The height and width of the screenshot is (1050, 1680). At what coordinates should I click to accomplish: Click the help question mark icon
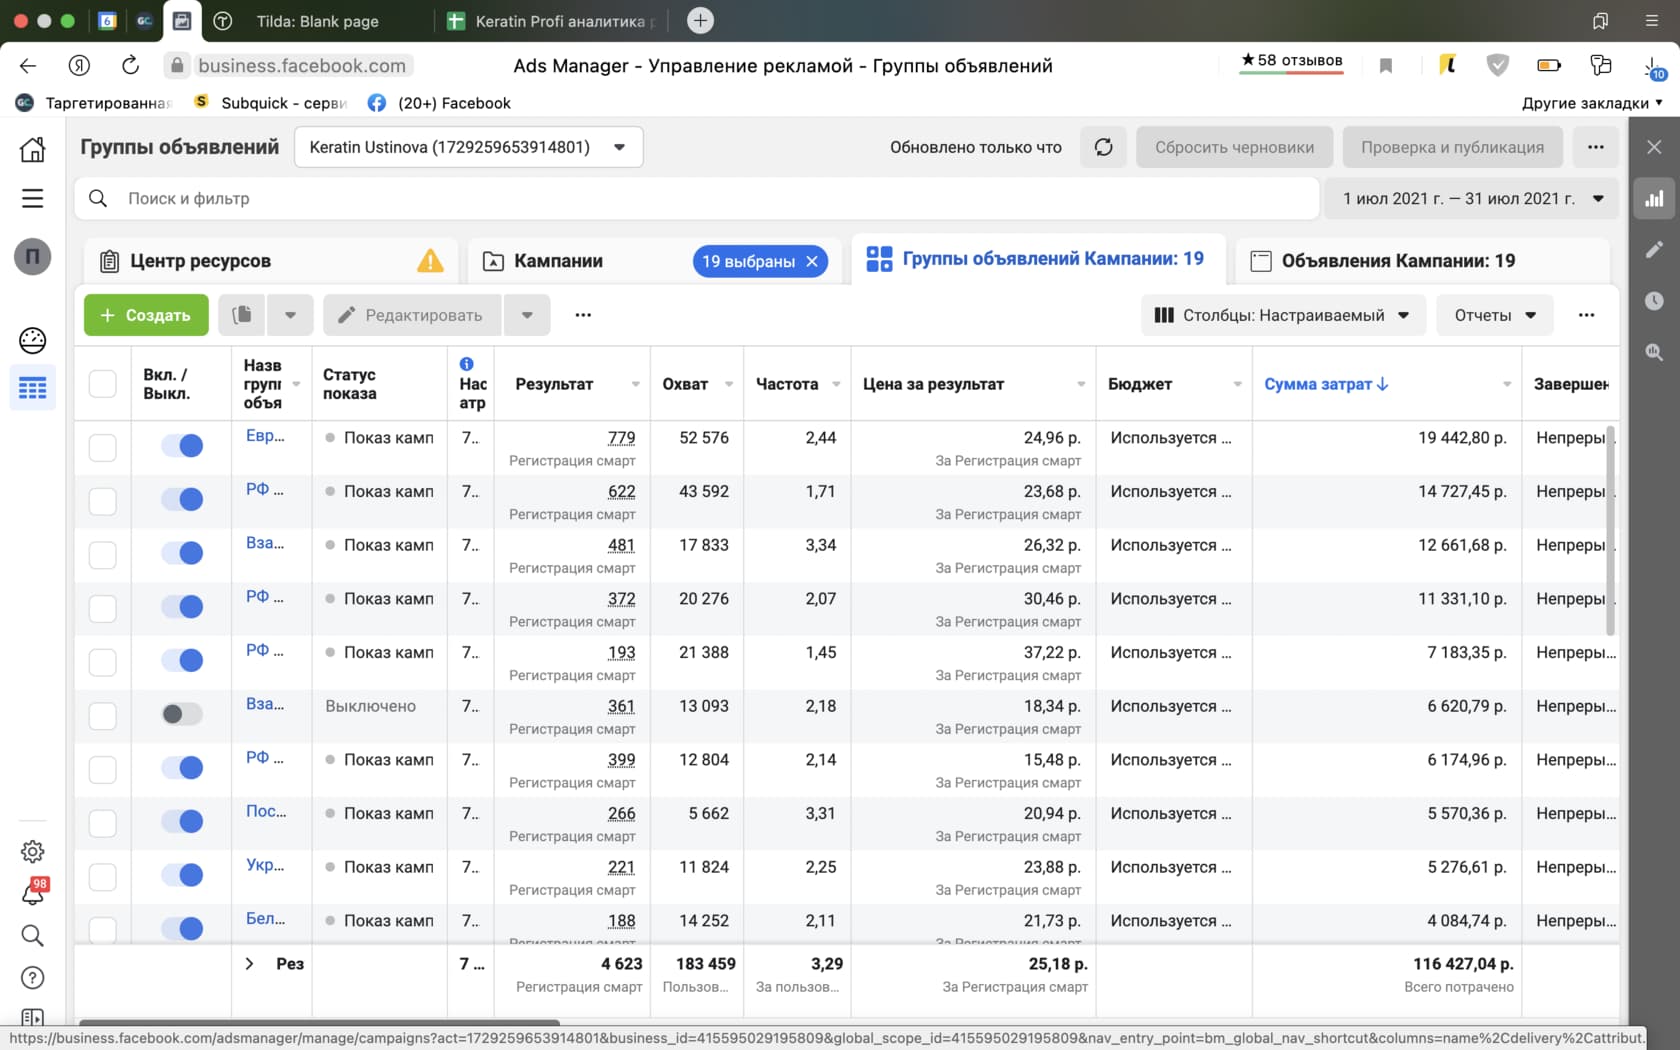pos(32,977)
